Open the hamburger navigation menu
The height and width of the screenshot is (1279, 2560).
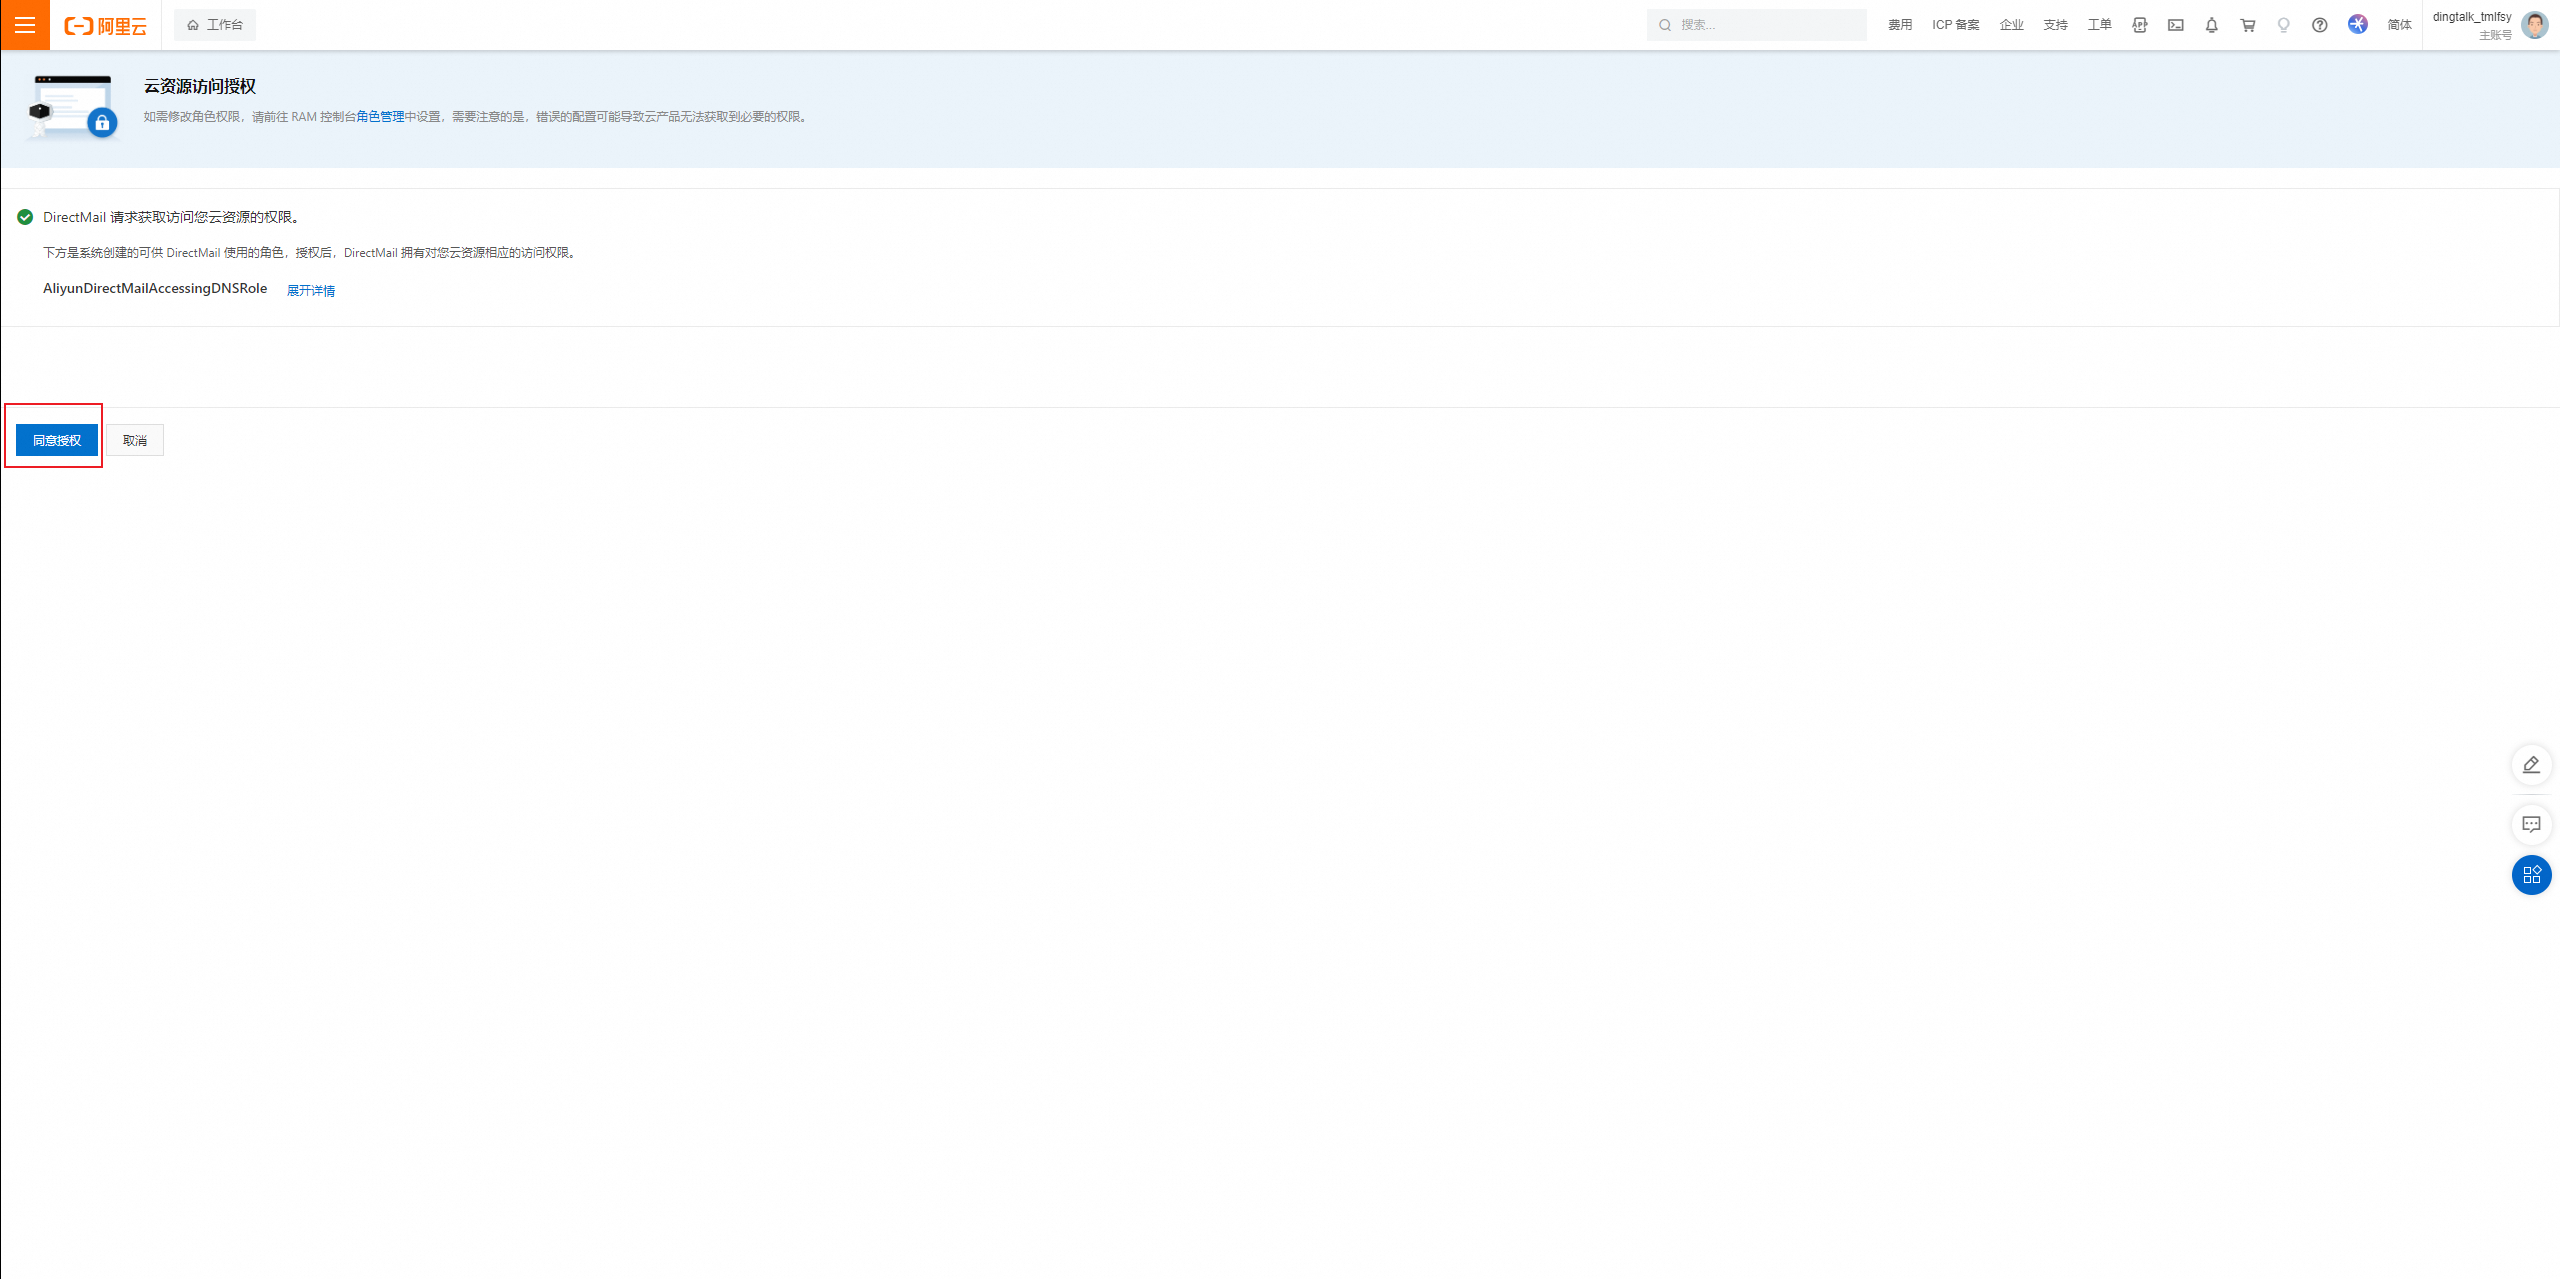coord(25,25)
